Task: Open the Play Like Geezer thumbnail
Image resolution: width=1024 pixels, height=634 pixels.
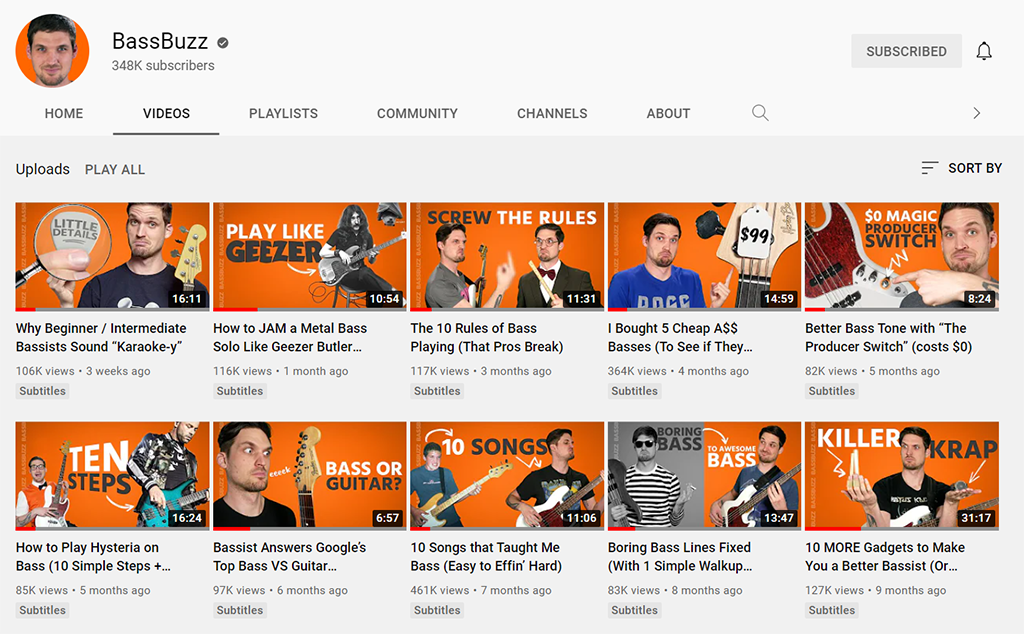Action: click(x=310, y=255)
